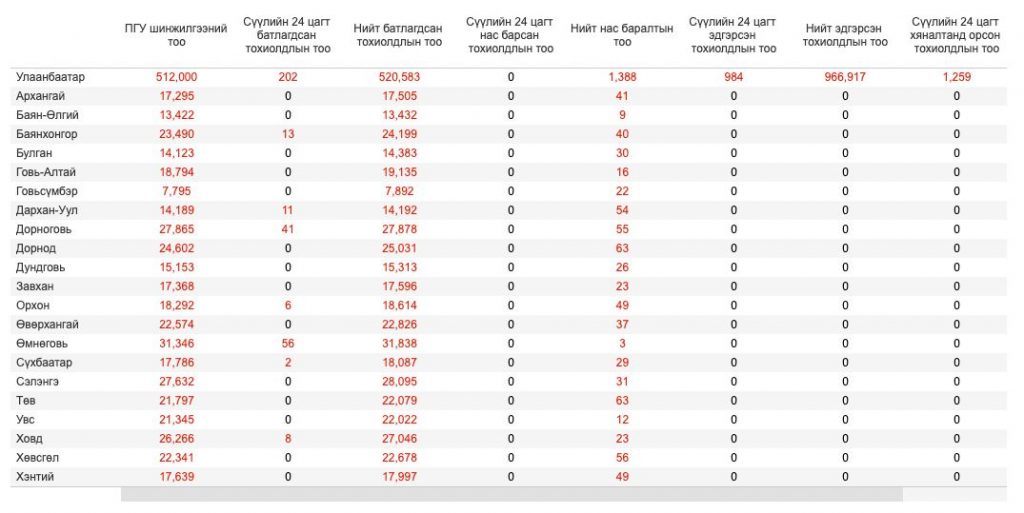Click Нийт эдгэрсэн тохиолдлын тоо header

845,35
